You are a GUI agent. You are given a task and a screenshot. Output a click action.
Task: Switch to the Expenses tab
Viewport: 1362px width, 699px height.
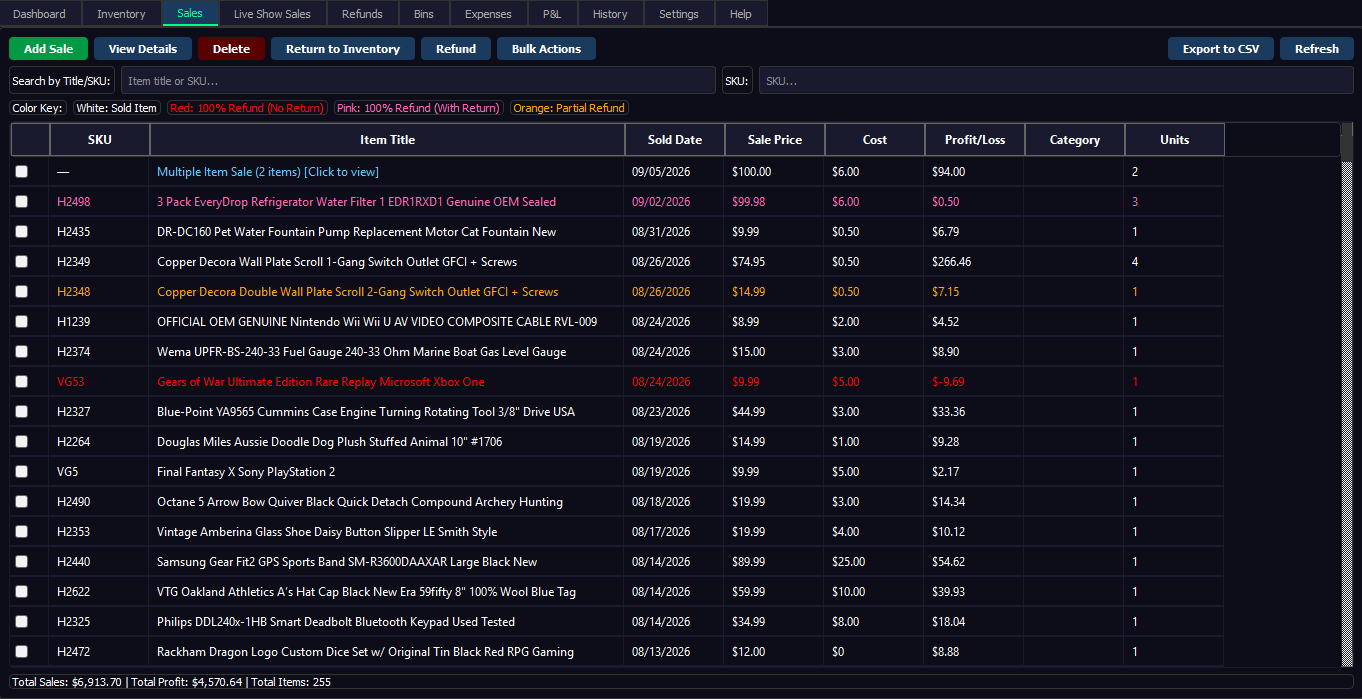click(x=488, y=14)
